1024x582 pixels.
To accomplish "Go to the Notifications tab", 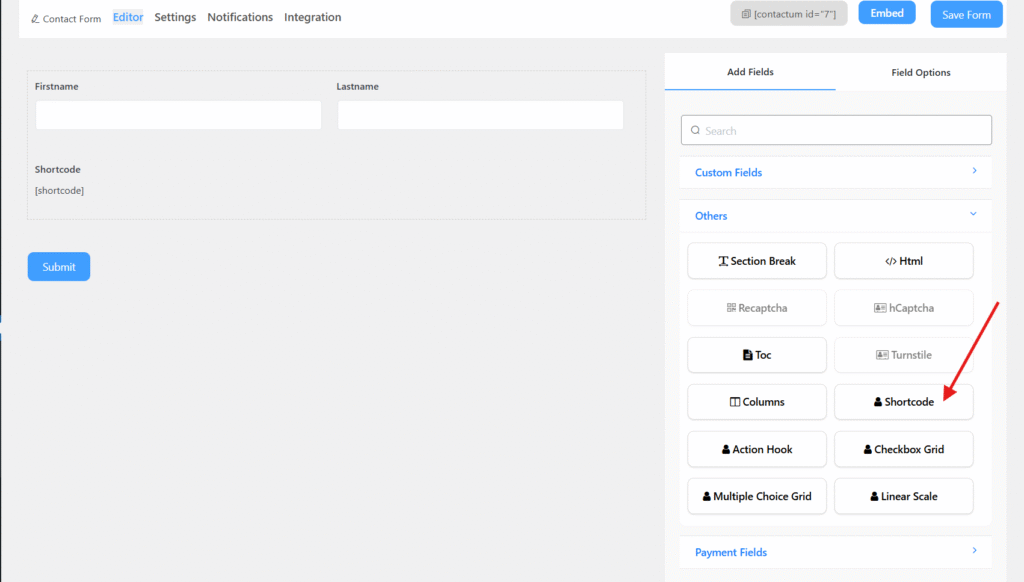I will point(240,17).
